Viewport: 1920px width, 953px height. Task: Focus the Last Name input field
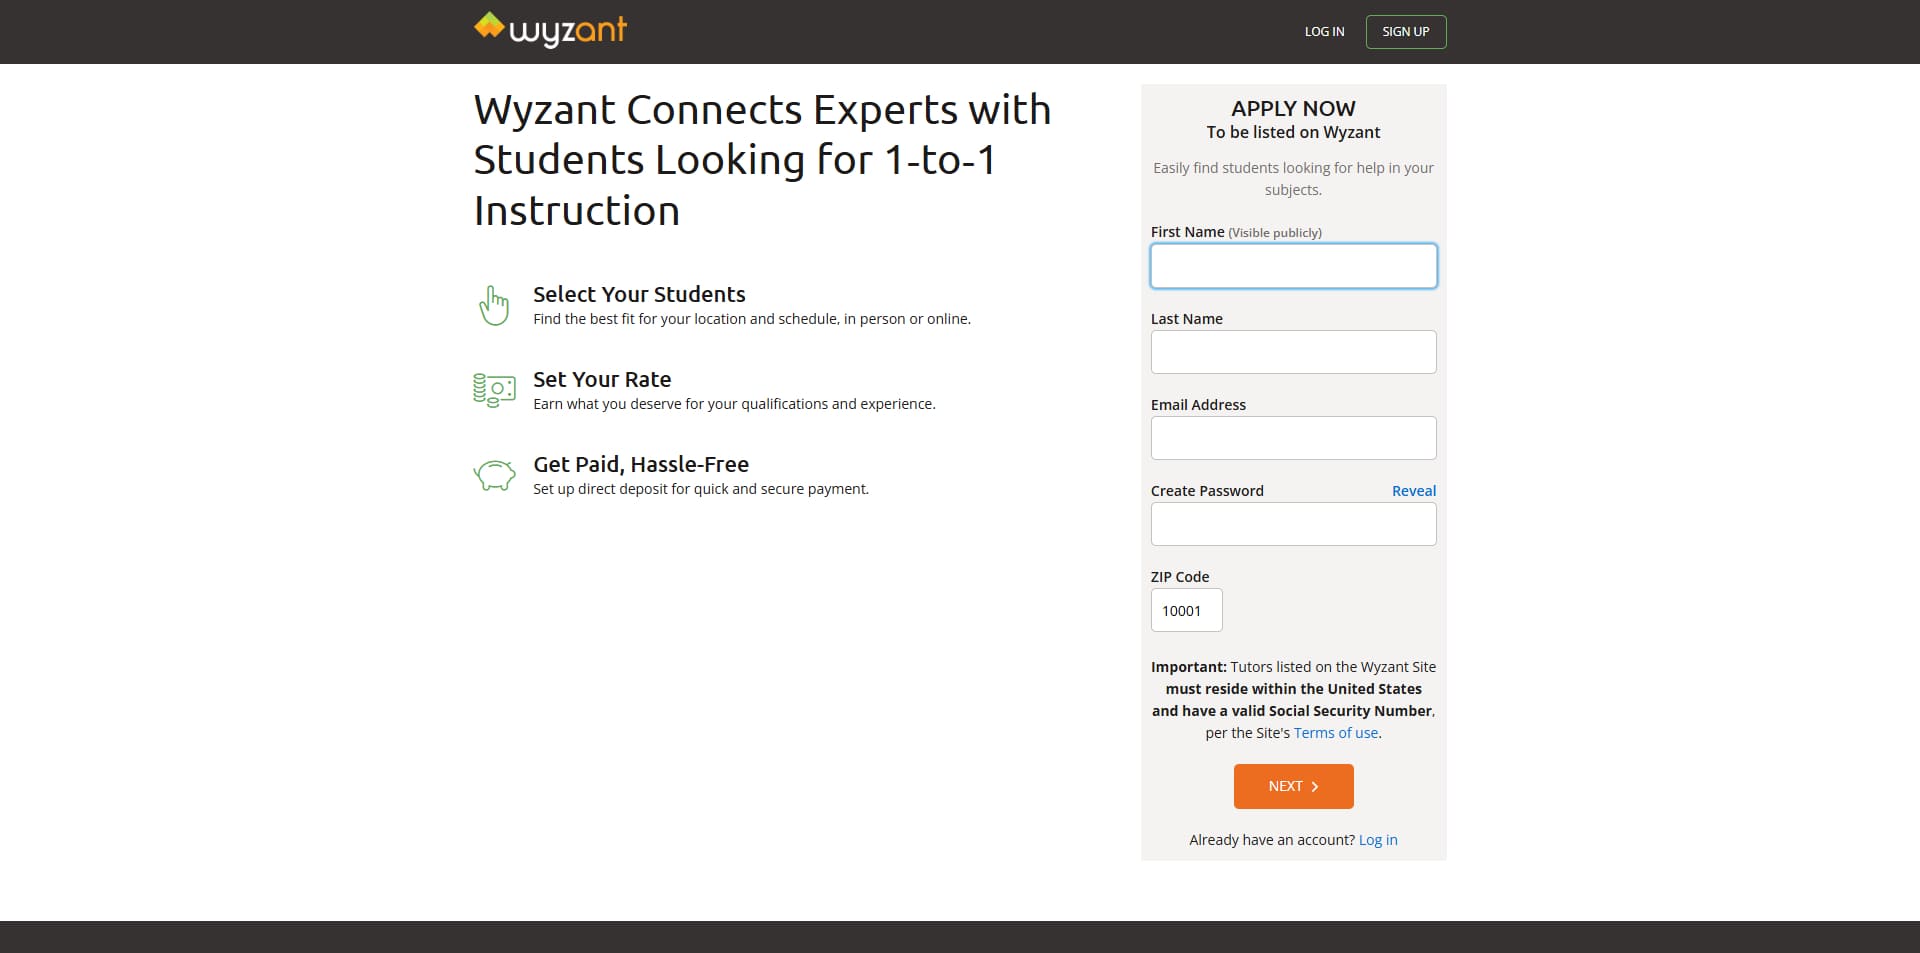(x=1294, y=352)
